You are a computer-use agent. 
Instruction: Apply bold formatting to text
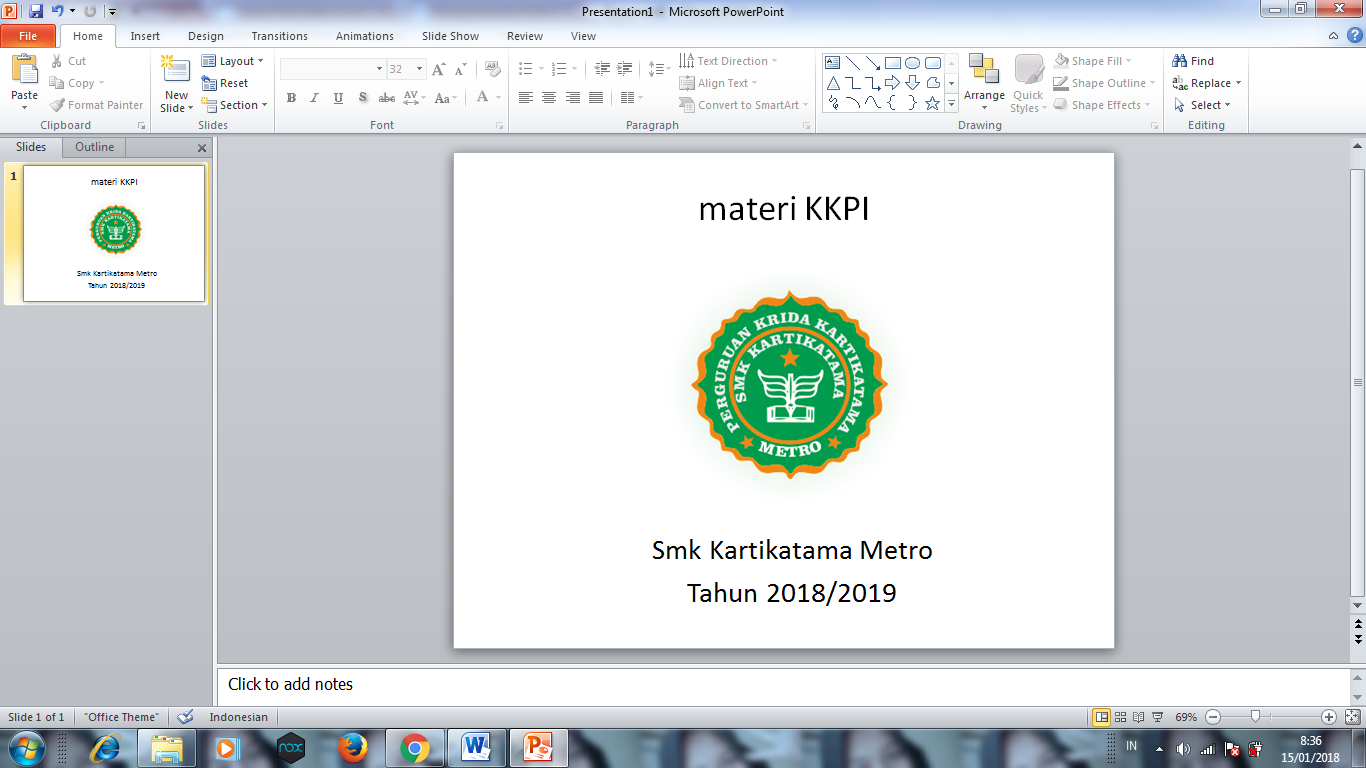[x=291, y=98]
